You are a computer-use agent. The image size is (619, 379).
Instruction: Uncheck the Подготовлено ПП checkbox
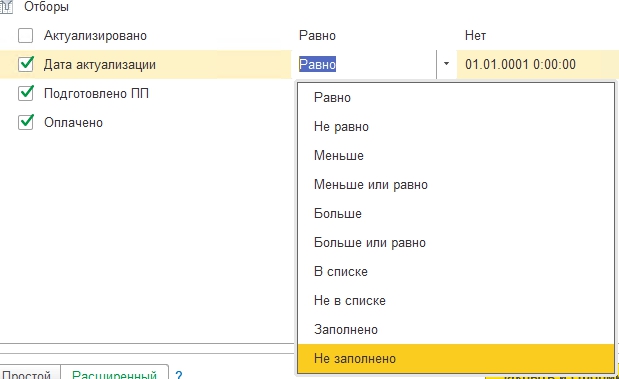point(26,93)
